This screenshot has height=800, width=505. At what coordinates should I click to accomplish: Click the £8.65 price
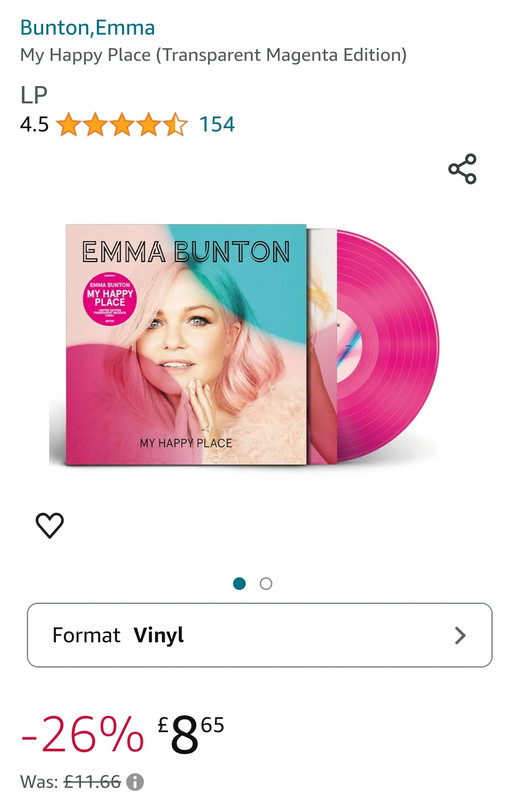191,734
